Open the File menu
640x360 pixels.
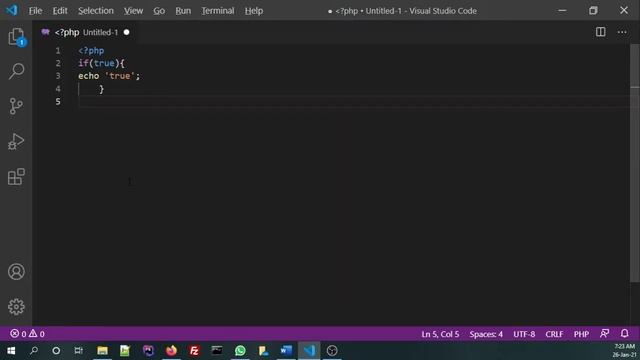coord(35,11)
